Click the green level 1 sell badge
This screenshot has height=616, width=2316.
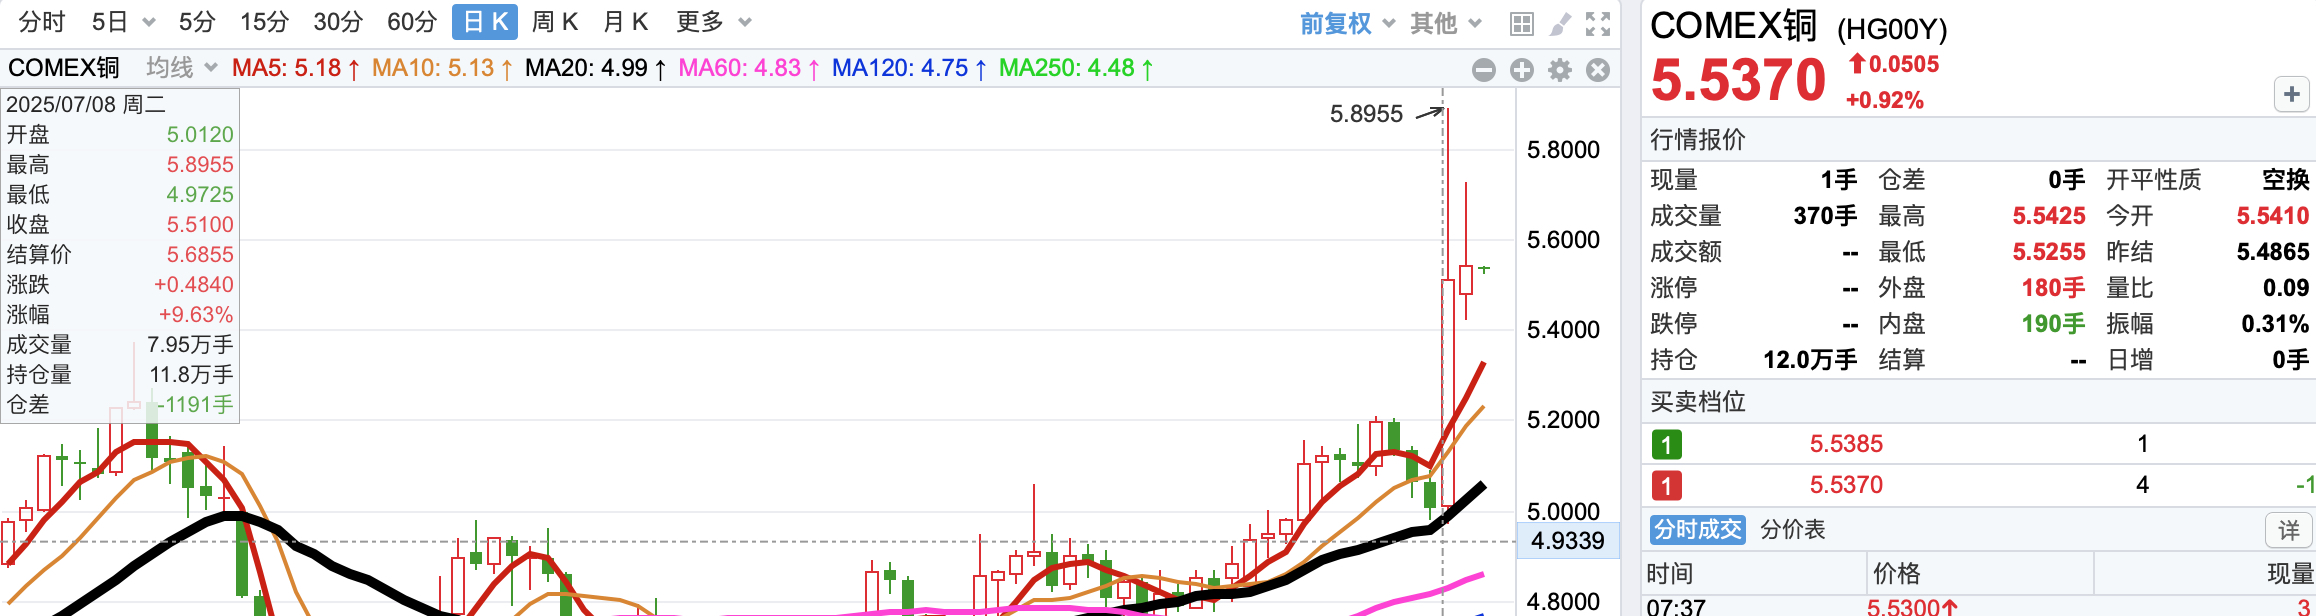[1666, 444]
